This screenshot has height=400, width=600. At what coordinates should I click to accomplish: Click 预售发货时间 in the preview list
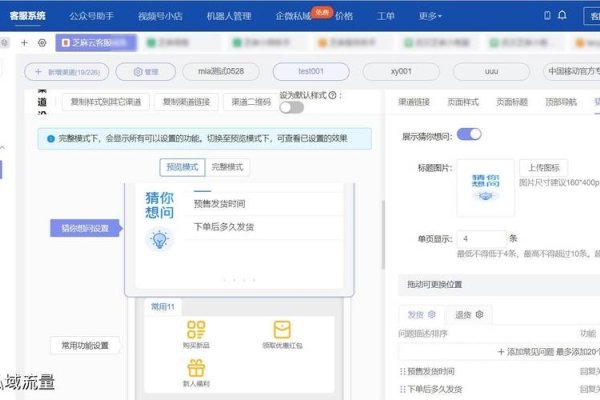click(x=219, y=204)
